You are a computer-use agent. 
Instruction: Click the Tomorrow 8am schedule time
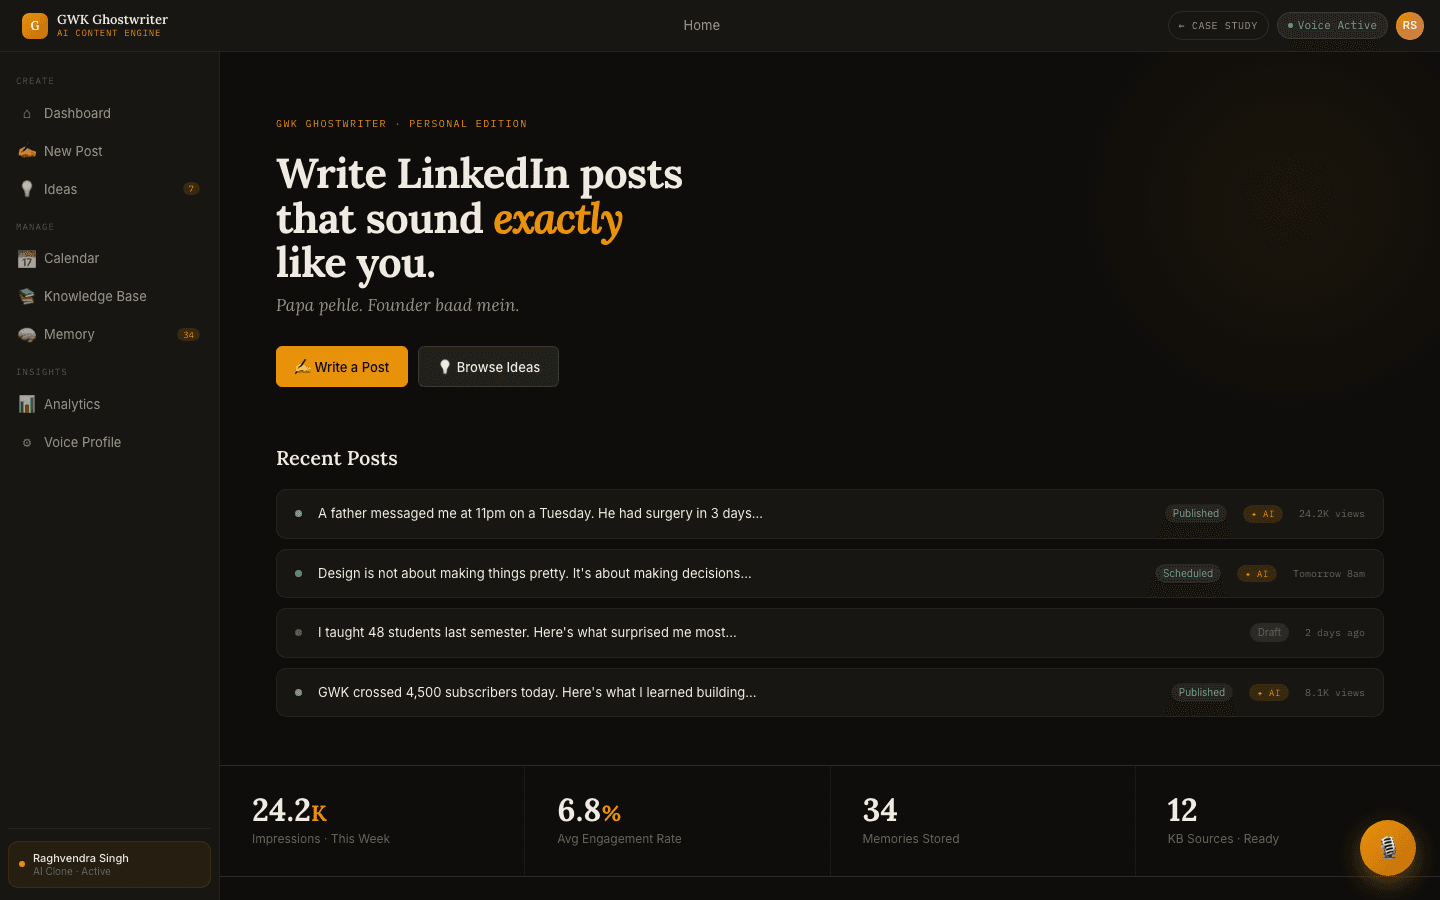tap(1329, 574)
